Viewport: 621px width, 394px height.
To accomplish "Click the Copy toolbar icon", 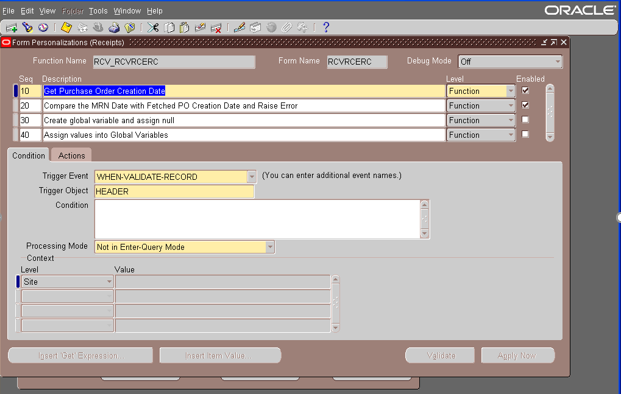I will pos(169,27).
